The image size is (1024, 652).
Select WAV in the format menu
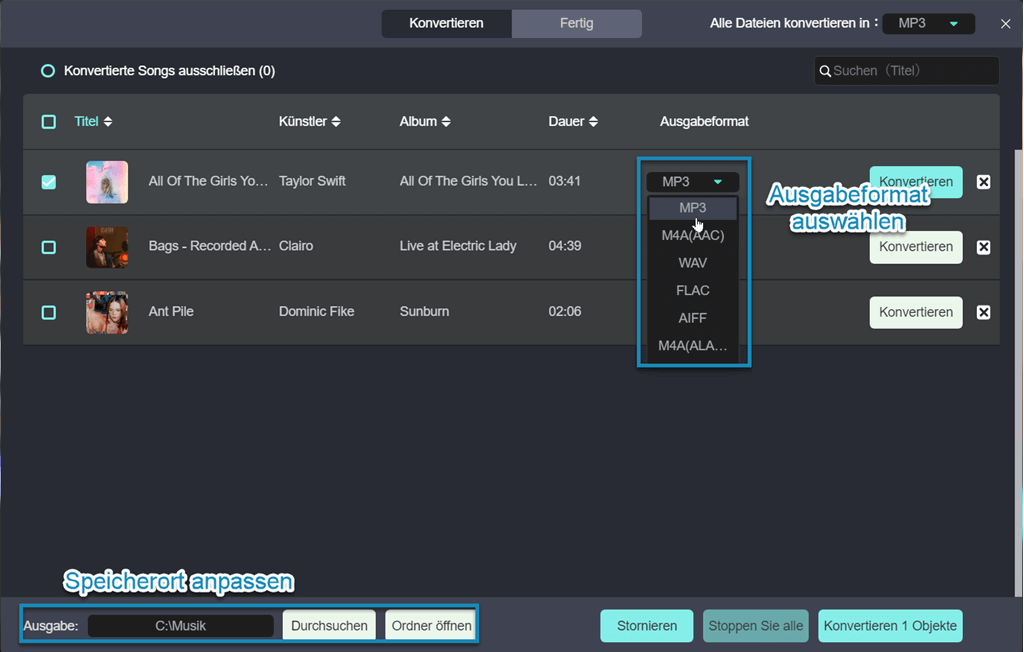click(x=692, y=263)
